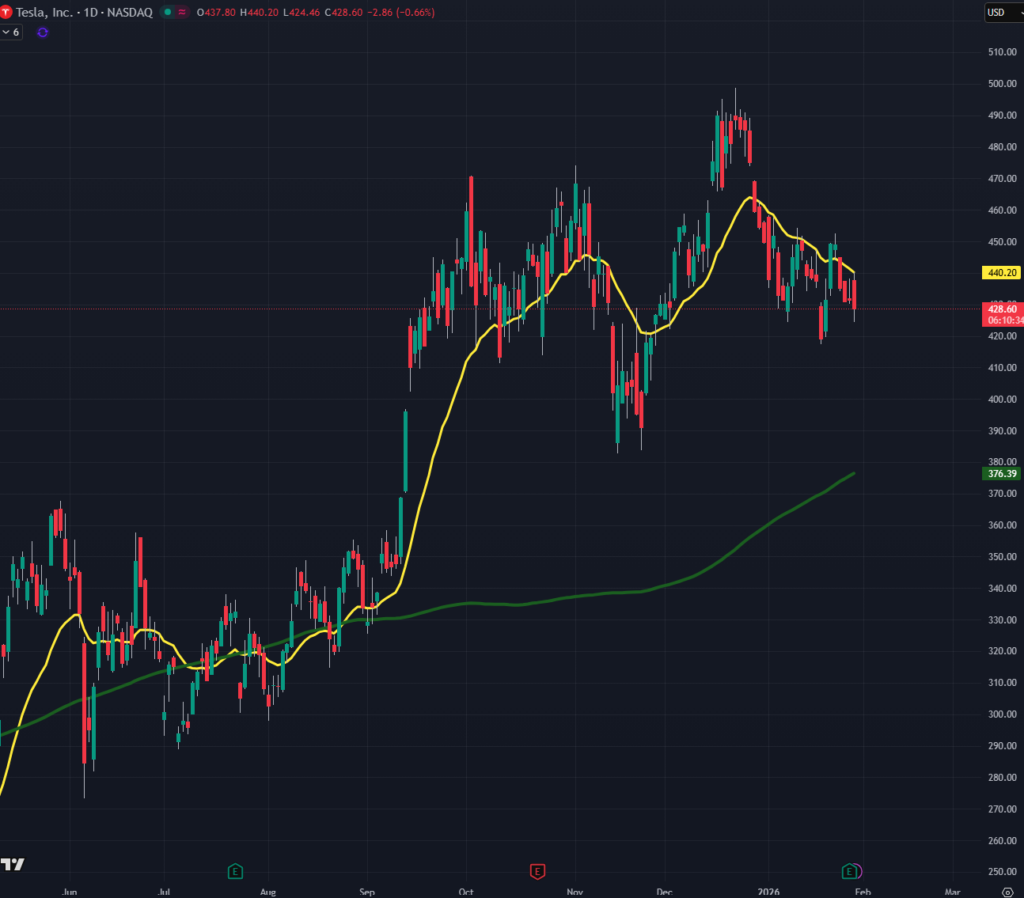This screenshot has width=1024, height=898.
Task: Click the green 376.39 moving average price label
Action: click(1001, 473)
